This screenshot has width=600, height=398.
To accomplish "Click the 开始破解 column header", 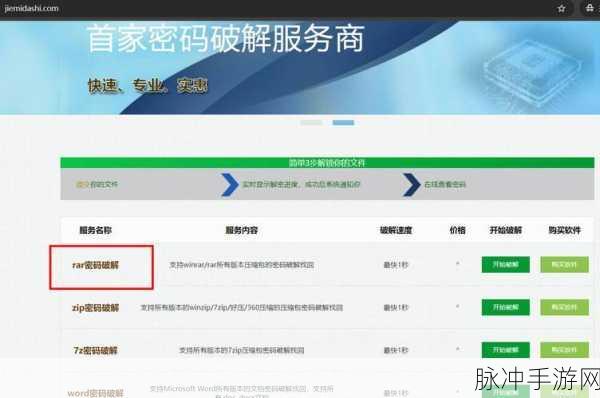I will [505, 230].
